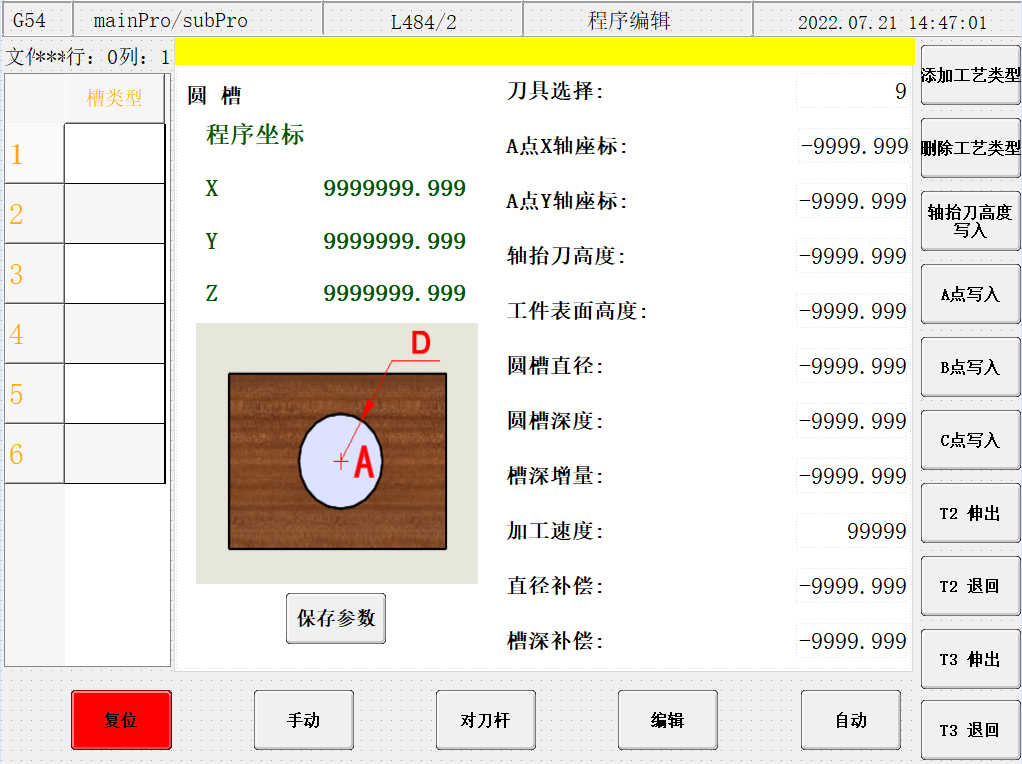Select the 编辑 edit mode button
This screenshot has height=764, width=1022.
pyautogui.click(x=667, y=720)
